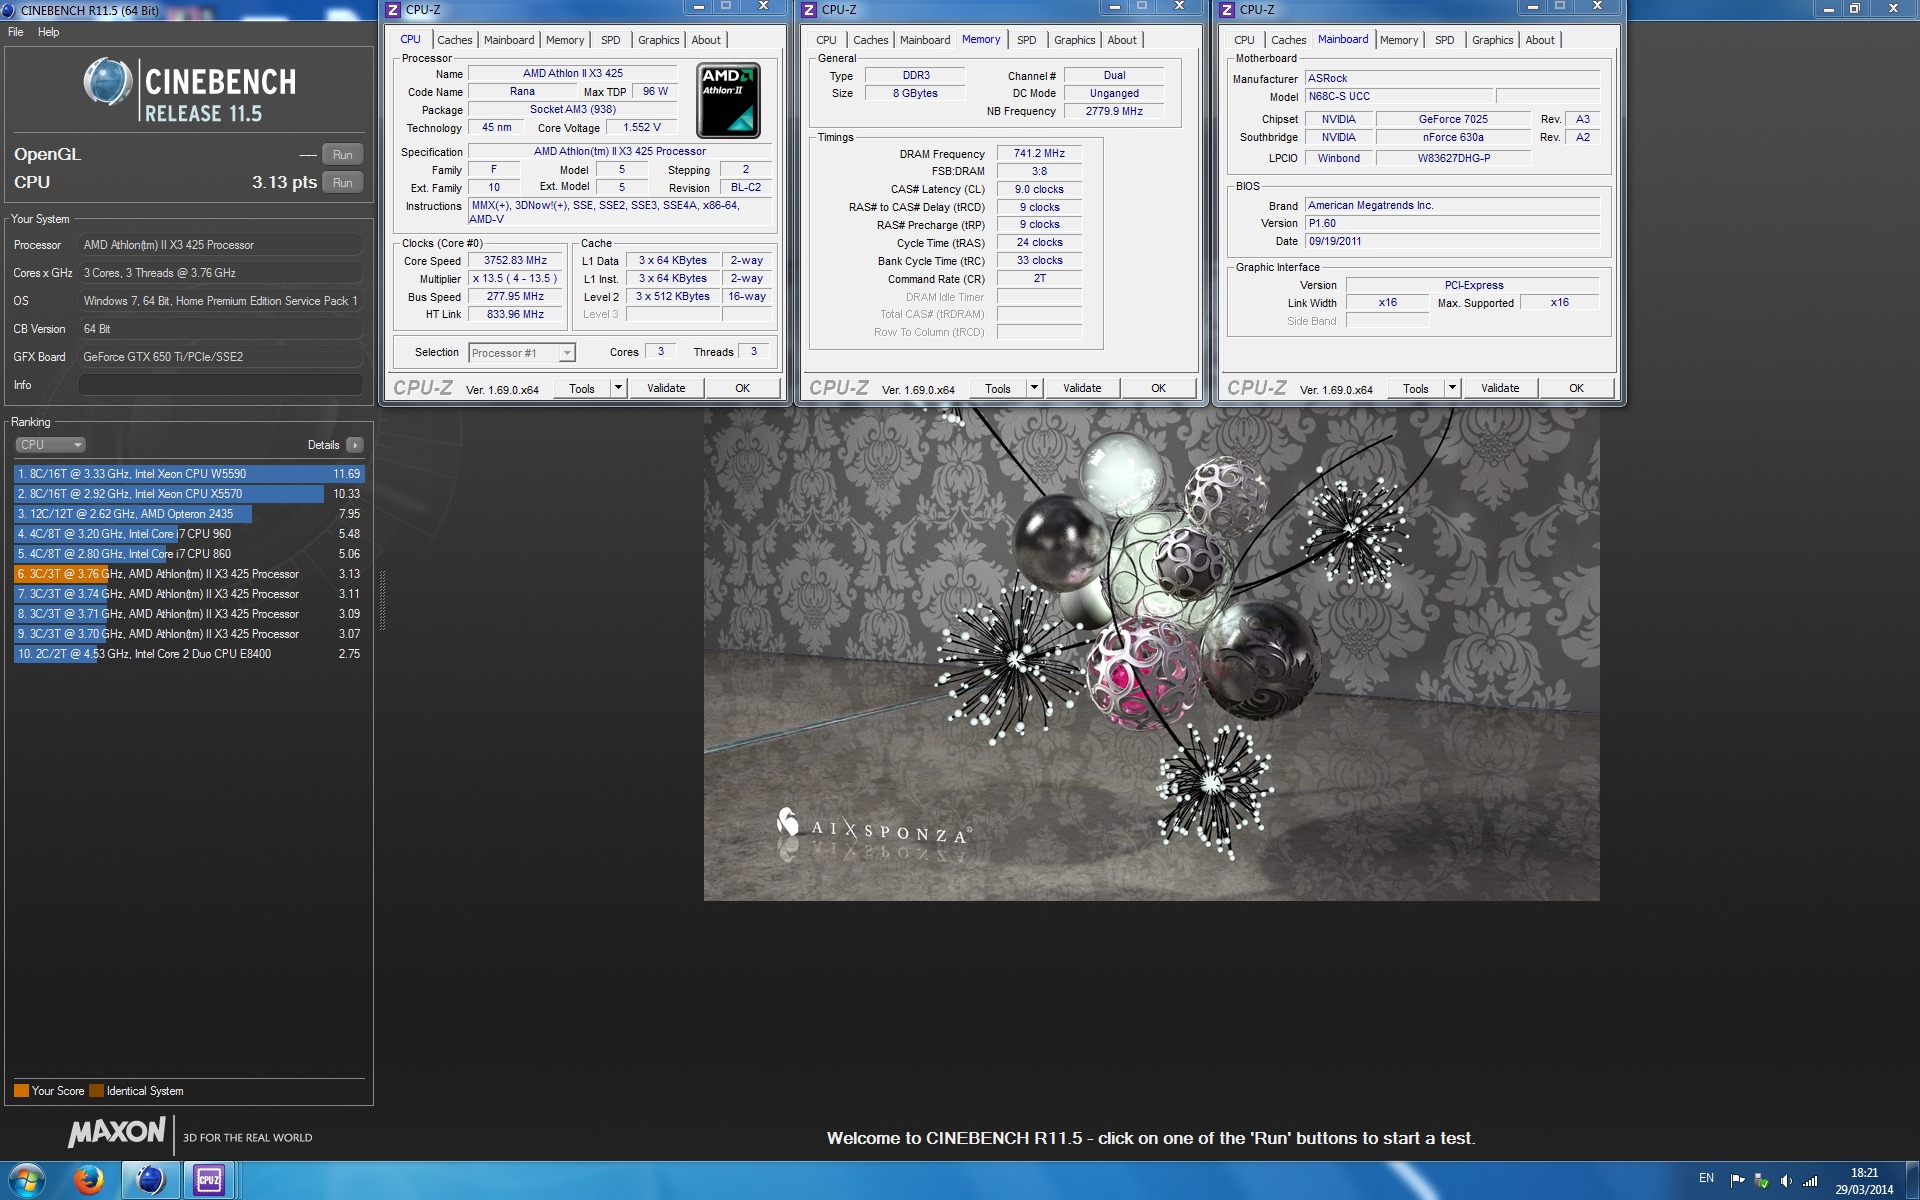Click the Your Score orange legend swatch
The width and height of the screenshot is (1920, 1200).
click(21, 1091)
